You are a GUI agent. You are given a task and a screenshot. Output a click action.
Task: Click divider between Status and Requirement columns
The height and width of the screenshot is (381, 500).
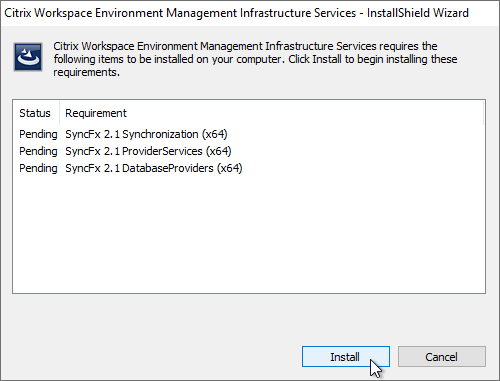60,113
